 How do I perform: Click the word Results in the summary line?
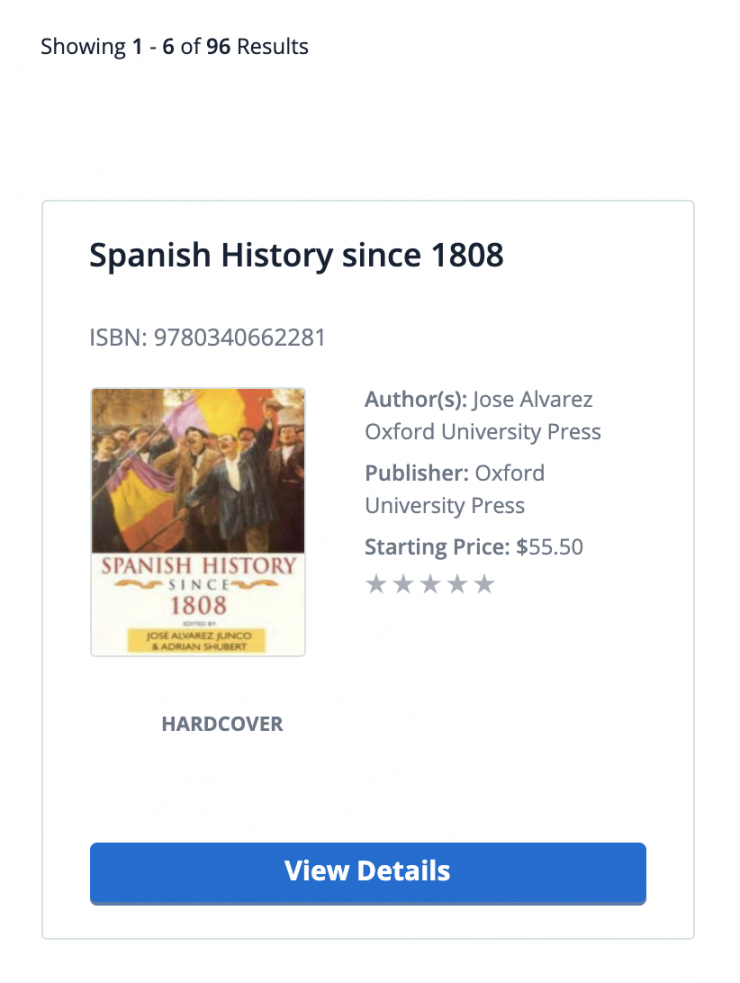[x=273, y=46]
